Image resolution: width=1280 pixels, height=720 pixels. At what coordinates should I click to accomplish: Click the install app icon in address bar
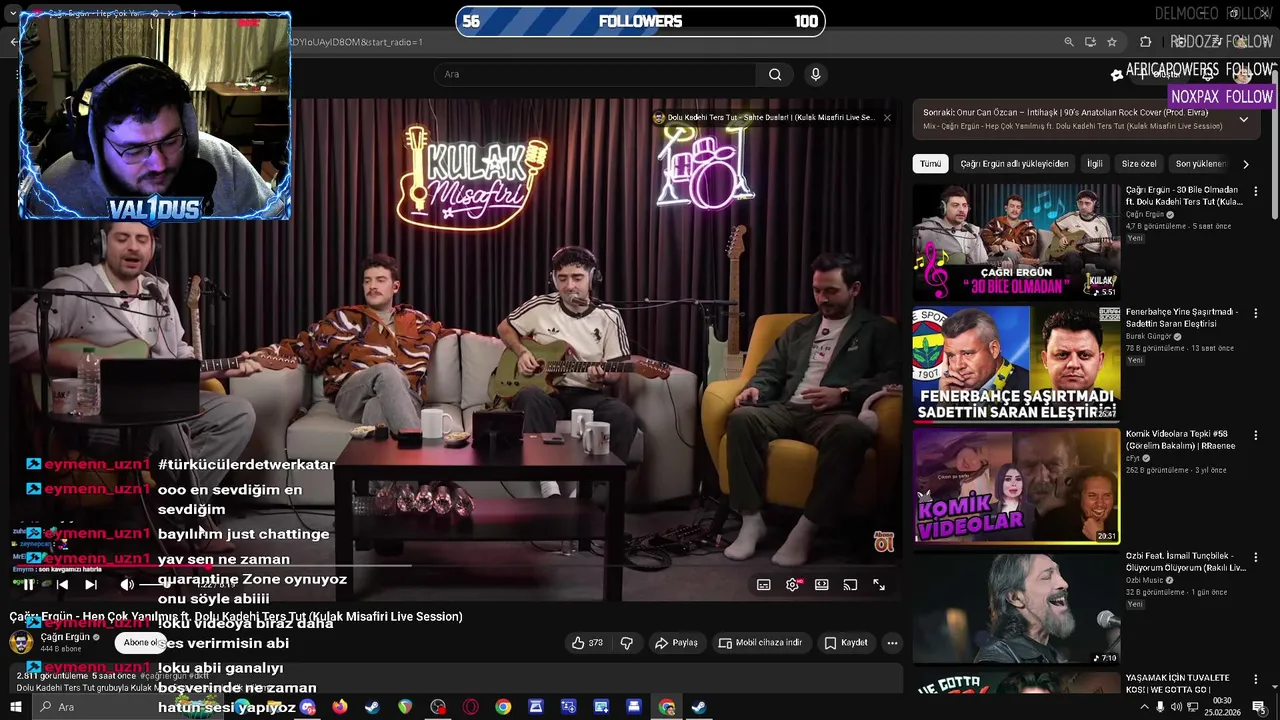coord(1090,42)
